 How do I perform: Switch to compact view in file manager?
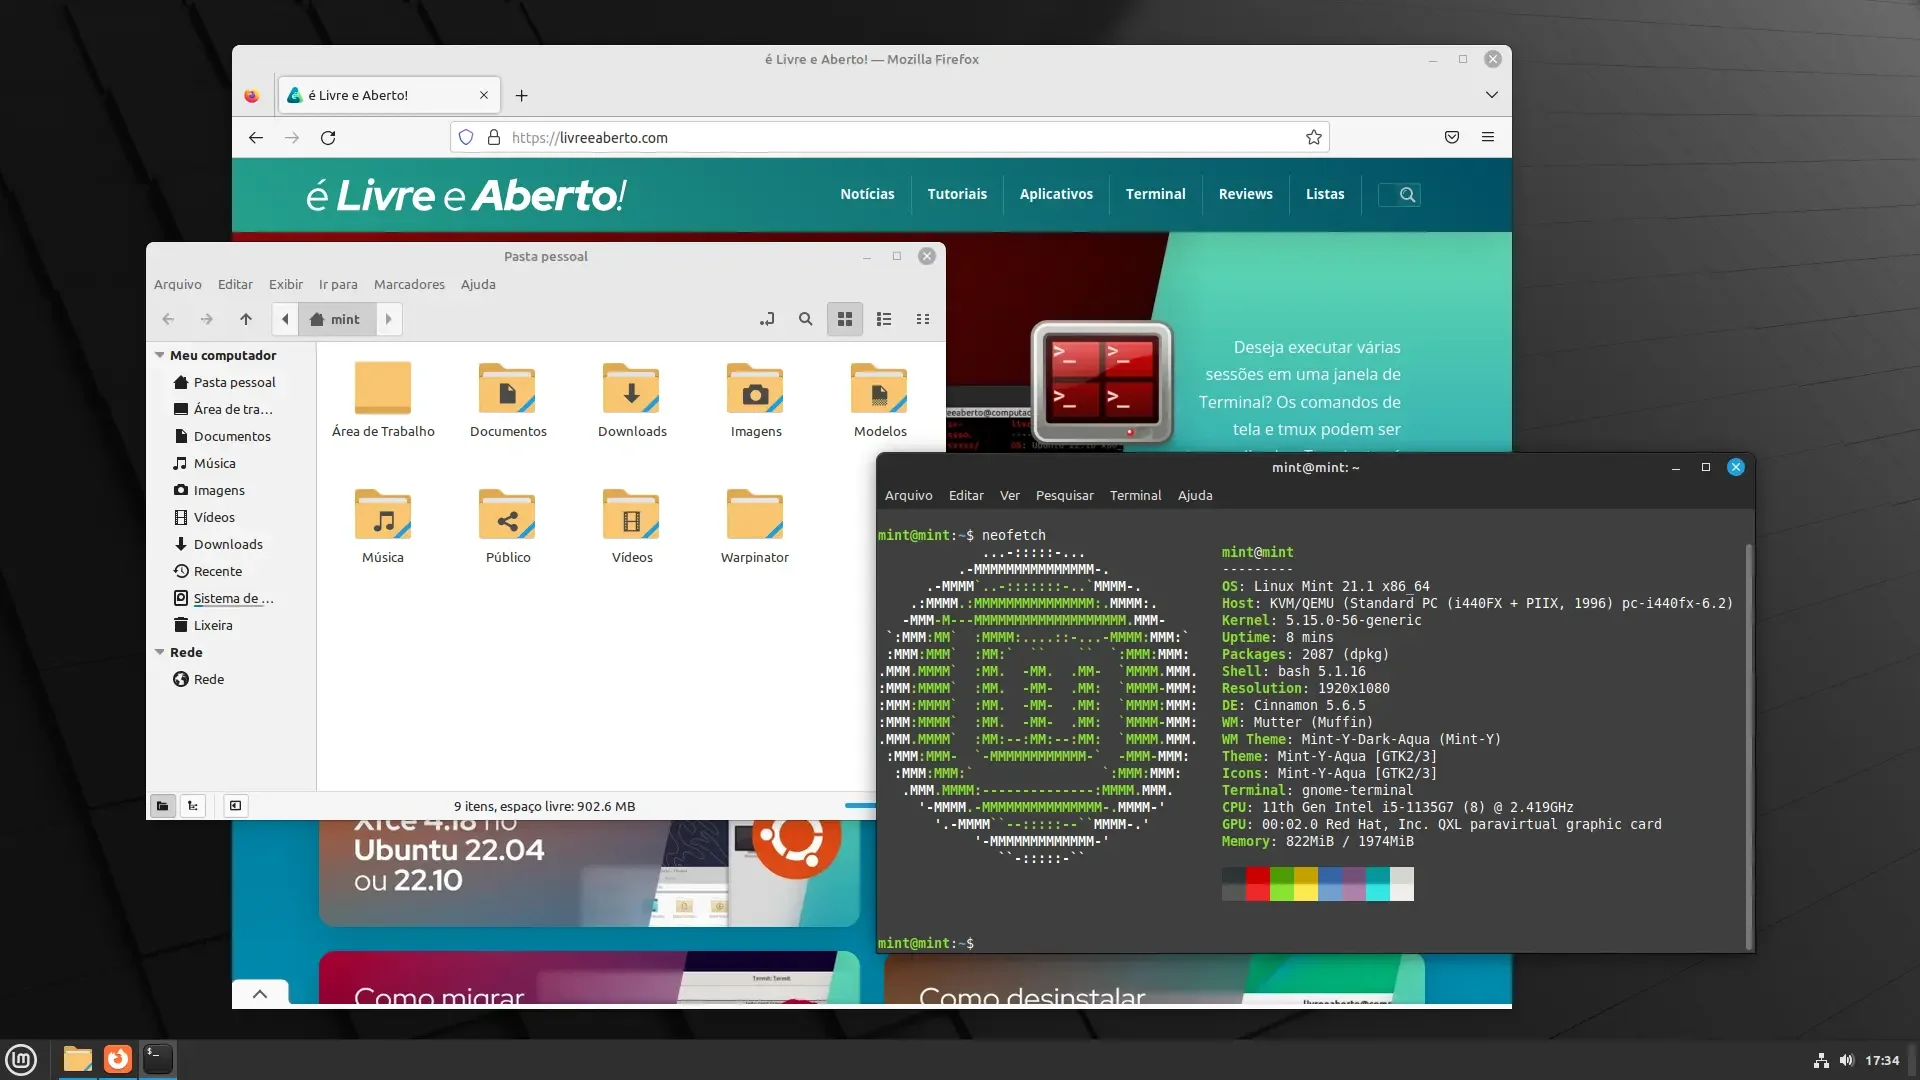pos(923,320)
